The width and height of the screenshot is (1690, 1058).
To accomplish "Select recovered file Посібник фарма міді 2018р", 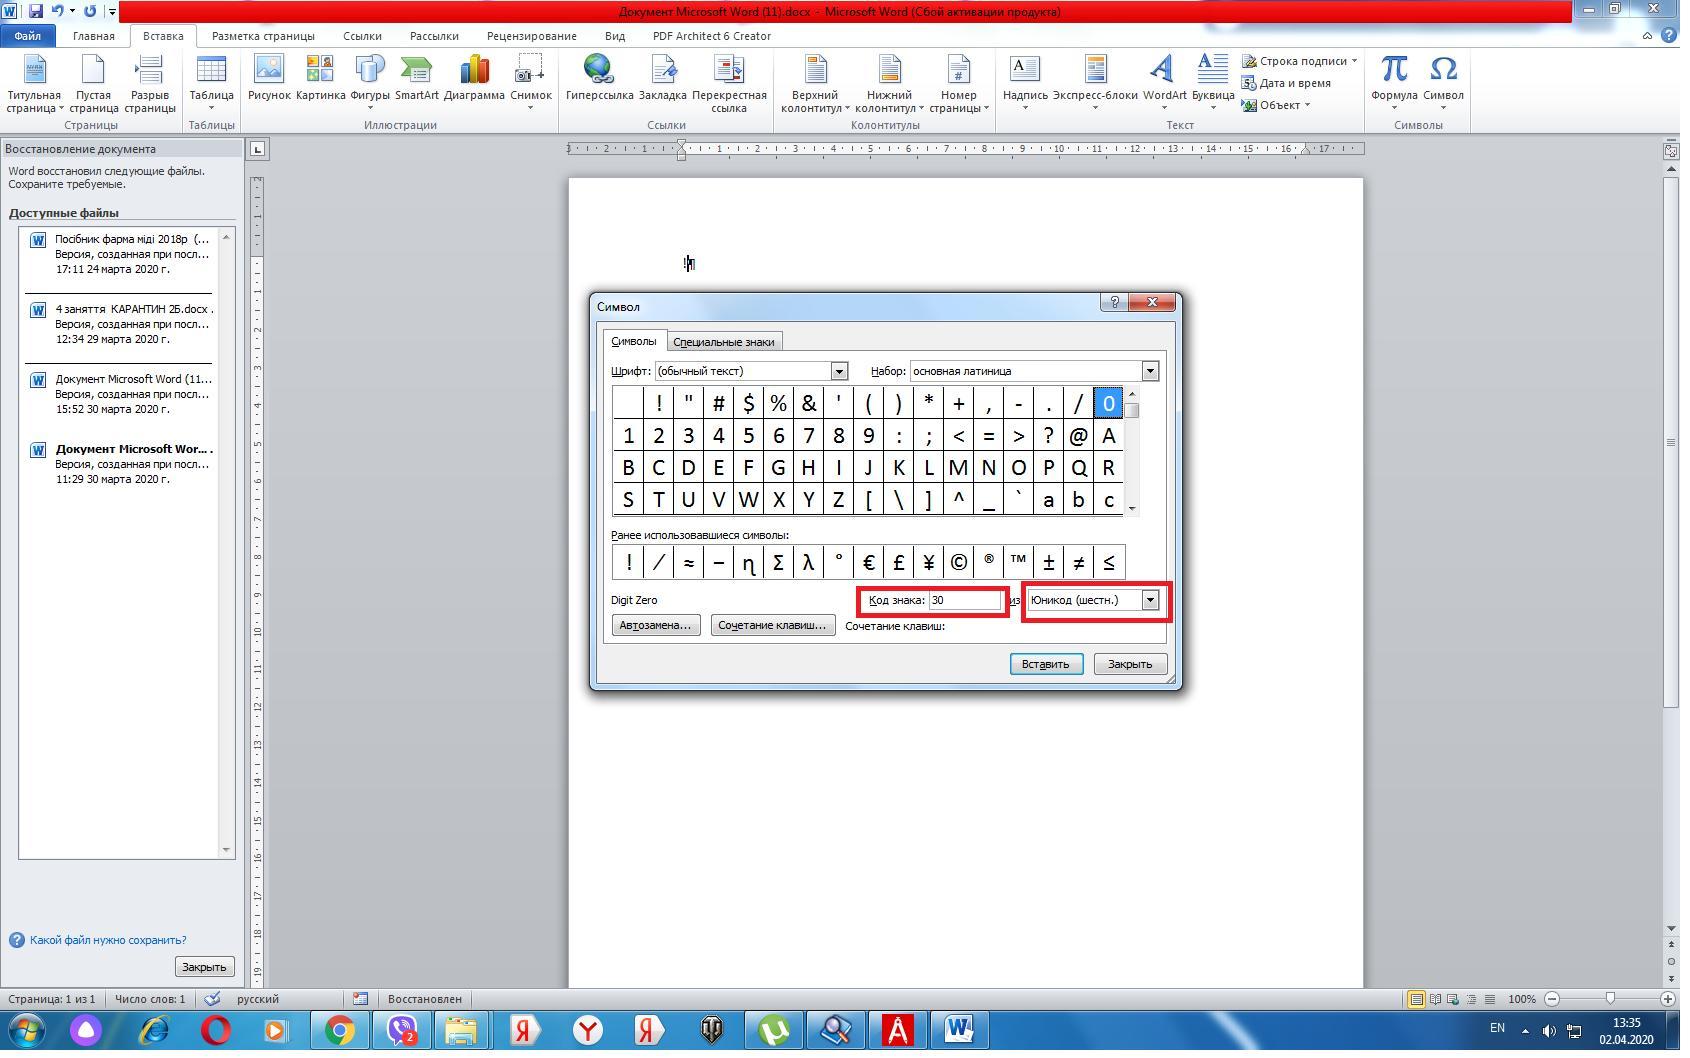I will (x=122, y=254).
